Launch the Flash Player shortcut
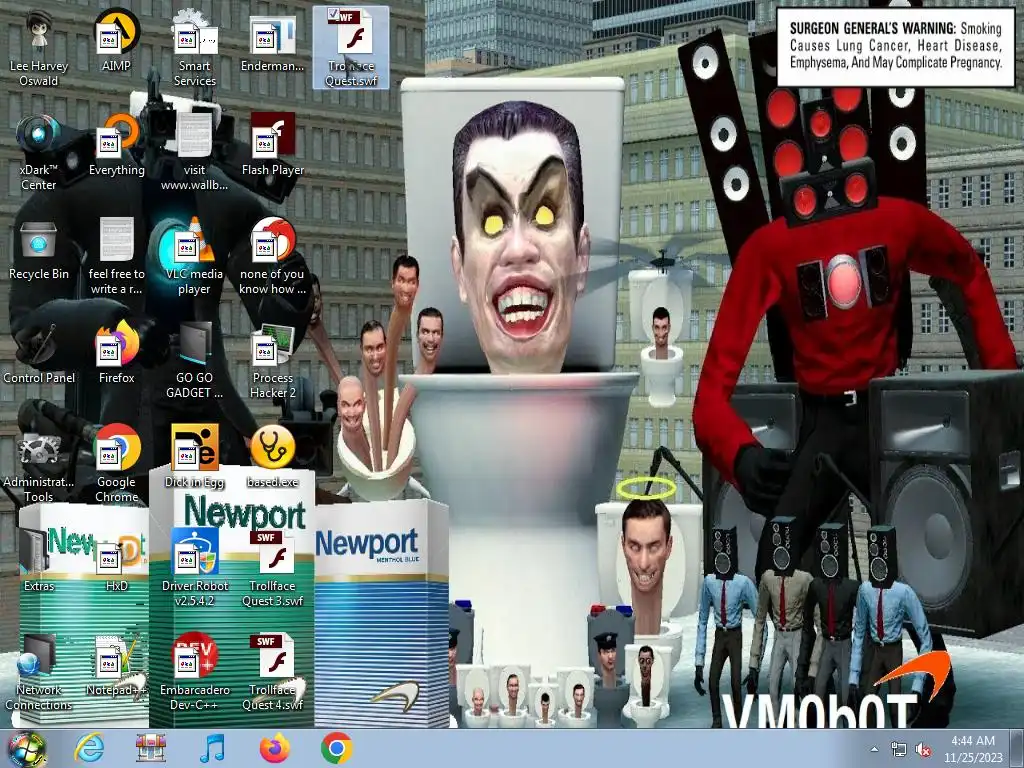This screenshot has width=1024, height=768. [x=272, y=145]
